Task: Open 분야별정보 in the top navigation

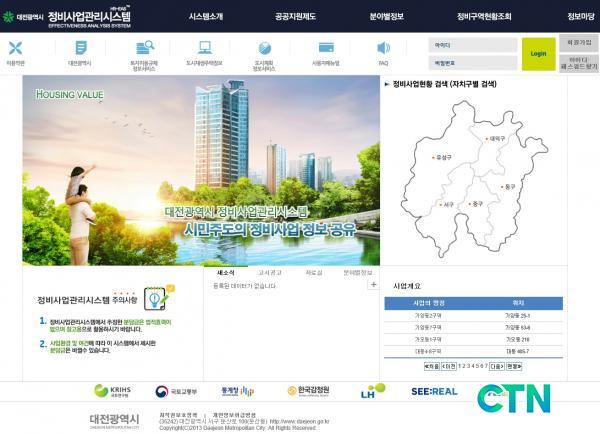Action: tap(387, 16)
